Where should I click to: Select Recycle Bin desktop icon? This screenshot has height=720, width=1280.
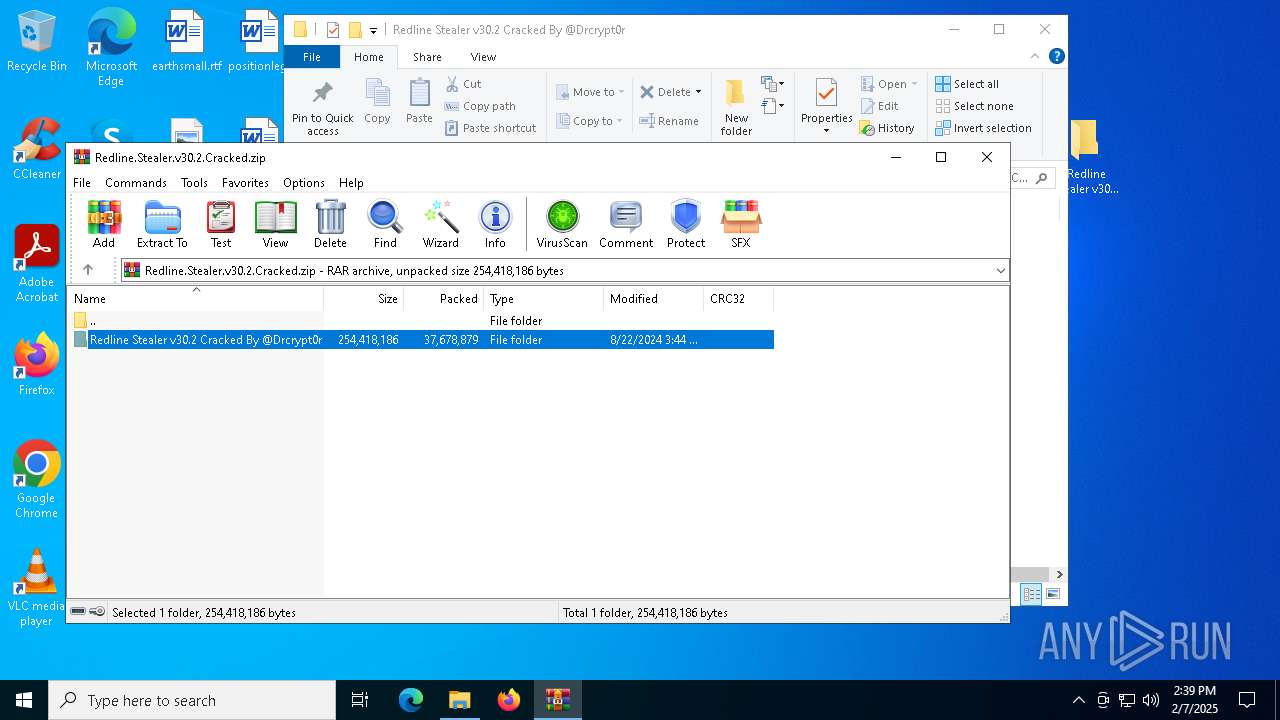(x=36, y=42)
